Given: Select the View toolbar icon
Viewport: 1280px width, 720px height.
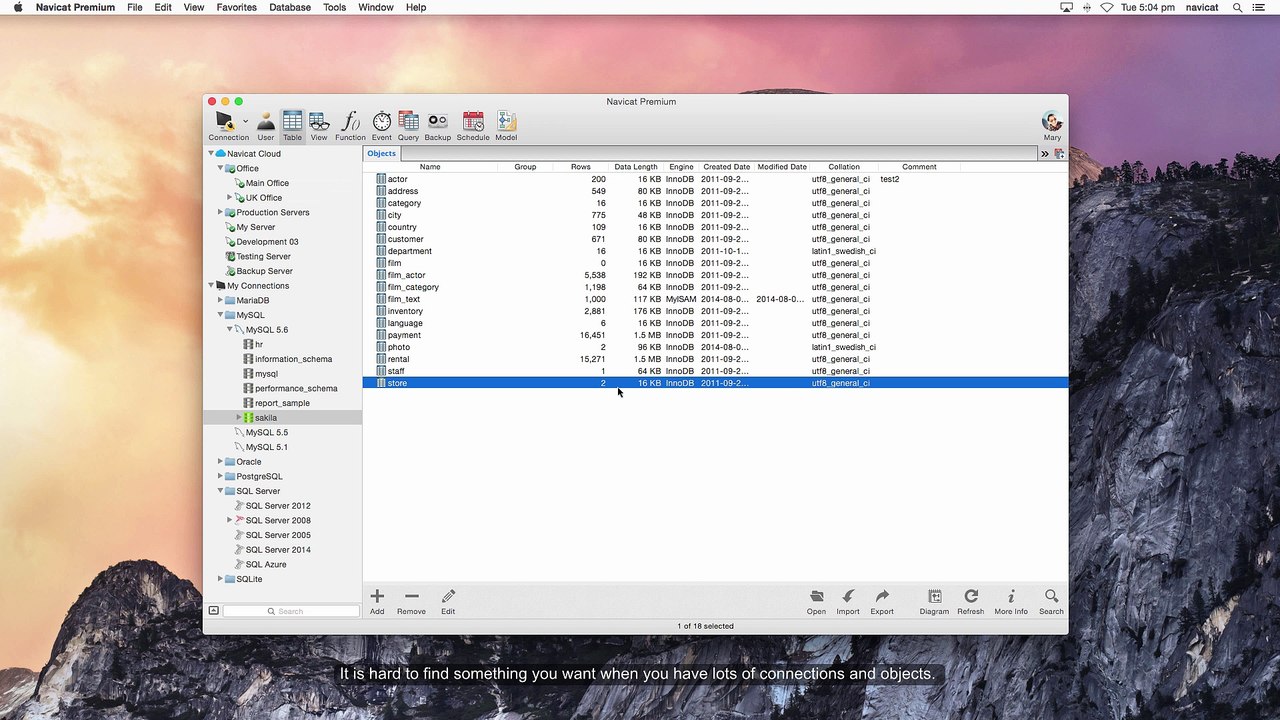Looking at the screenshot, I should point(318,126).
